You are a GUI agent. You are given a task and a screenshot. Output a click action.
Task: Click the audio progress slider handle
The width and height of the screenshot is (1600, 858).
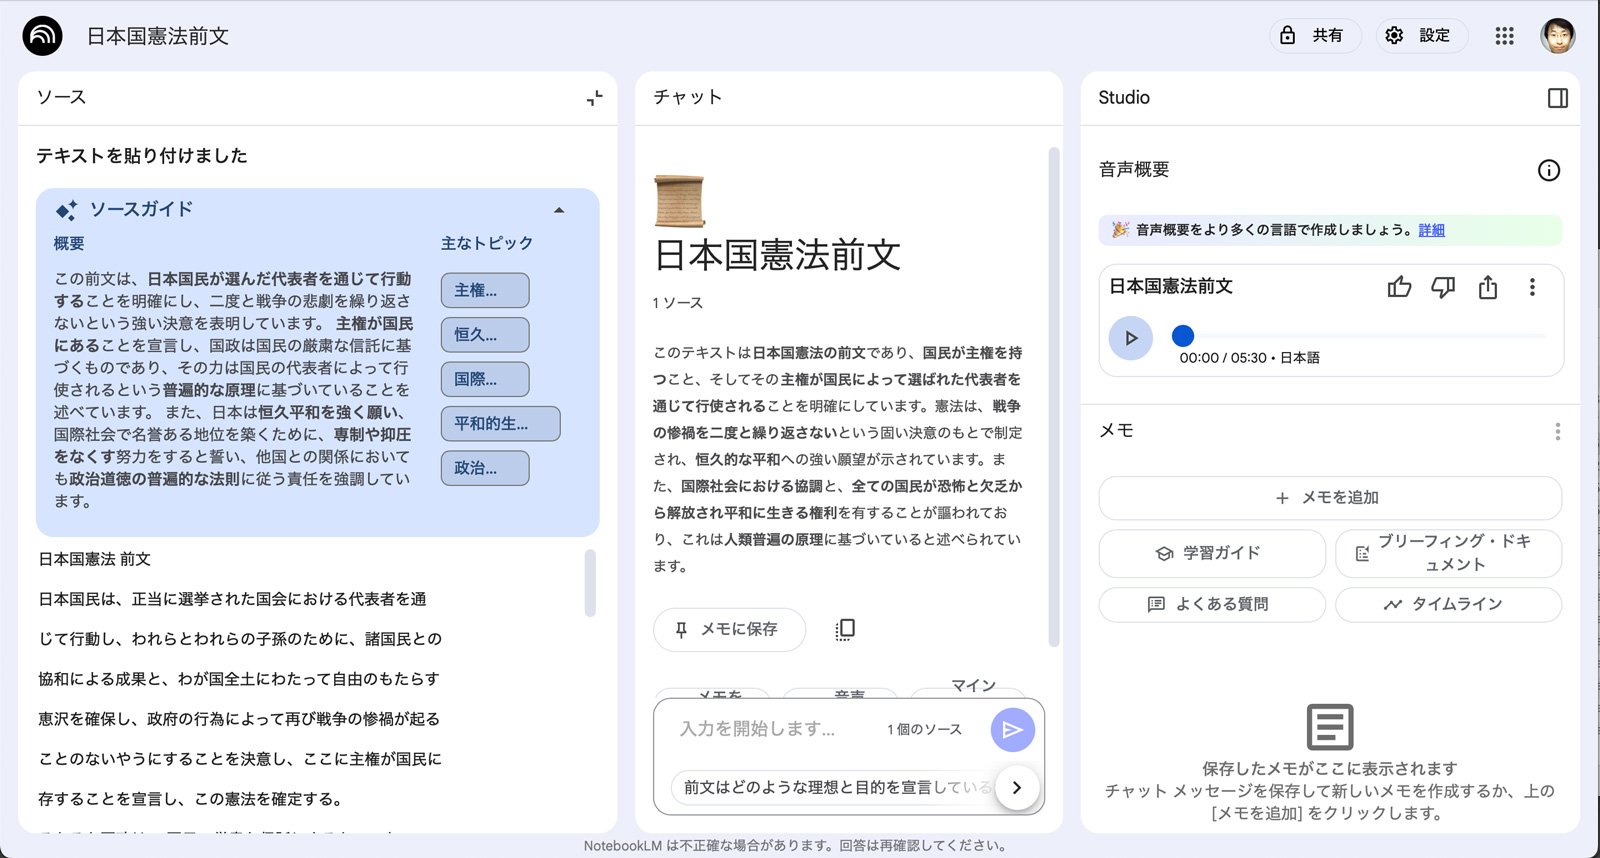1183,336
